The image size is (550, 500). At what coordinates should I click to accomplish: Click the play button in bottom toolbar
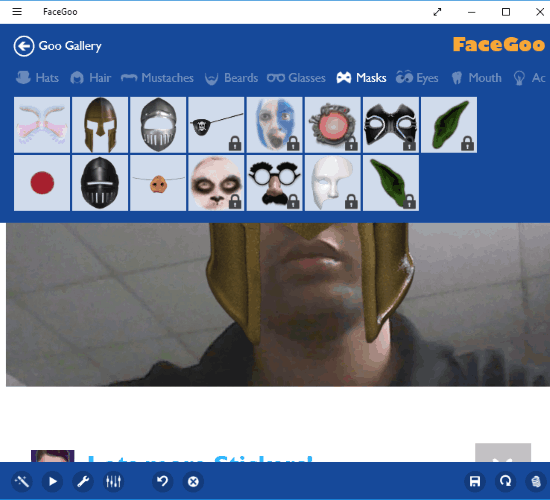[53, 481]
